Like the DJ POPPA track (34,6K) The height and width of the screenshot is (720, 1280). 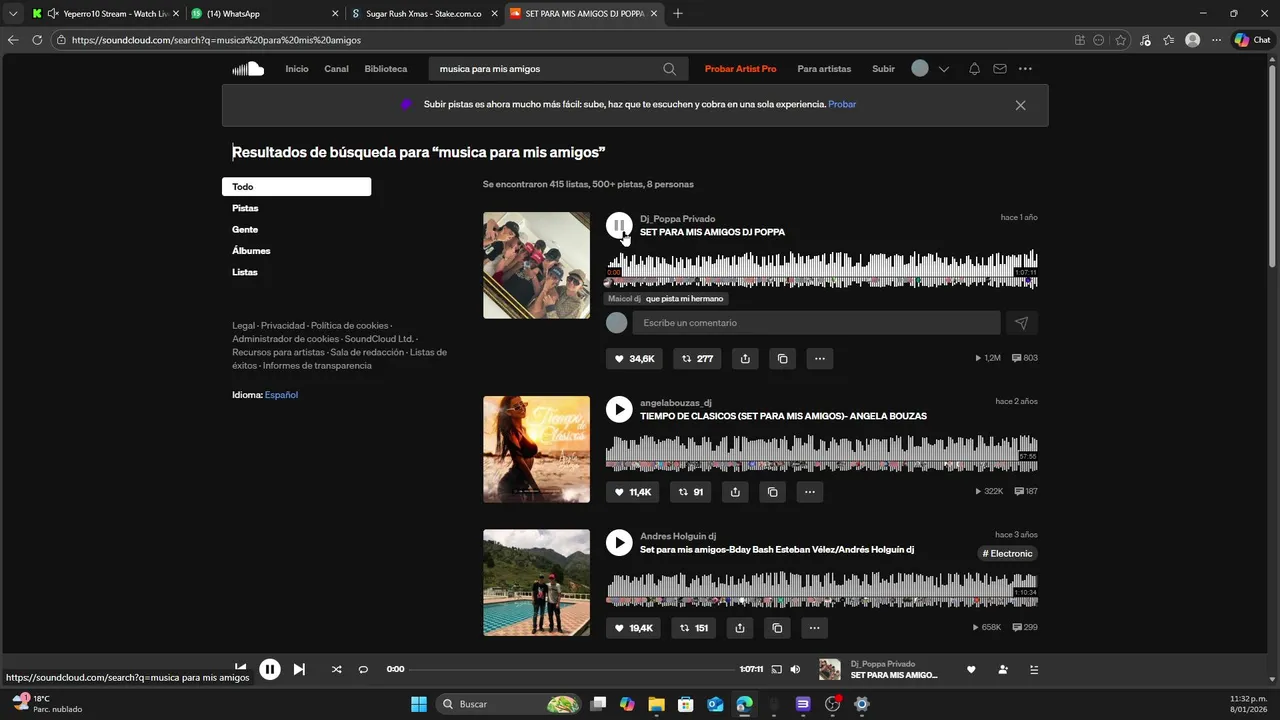pyautogui.click(x=634, y=358)
